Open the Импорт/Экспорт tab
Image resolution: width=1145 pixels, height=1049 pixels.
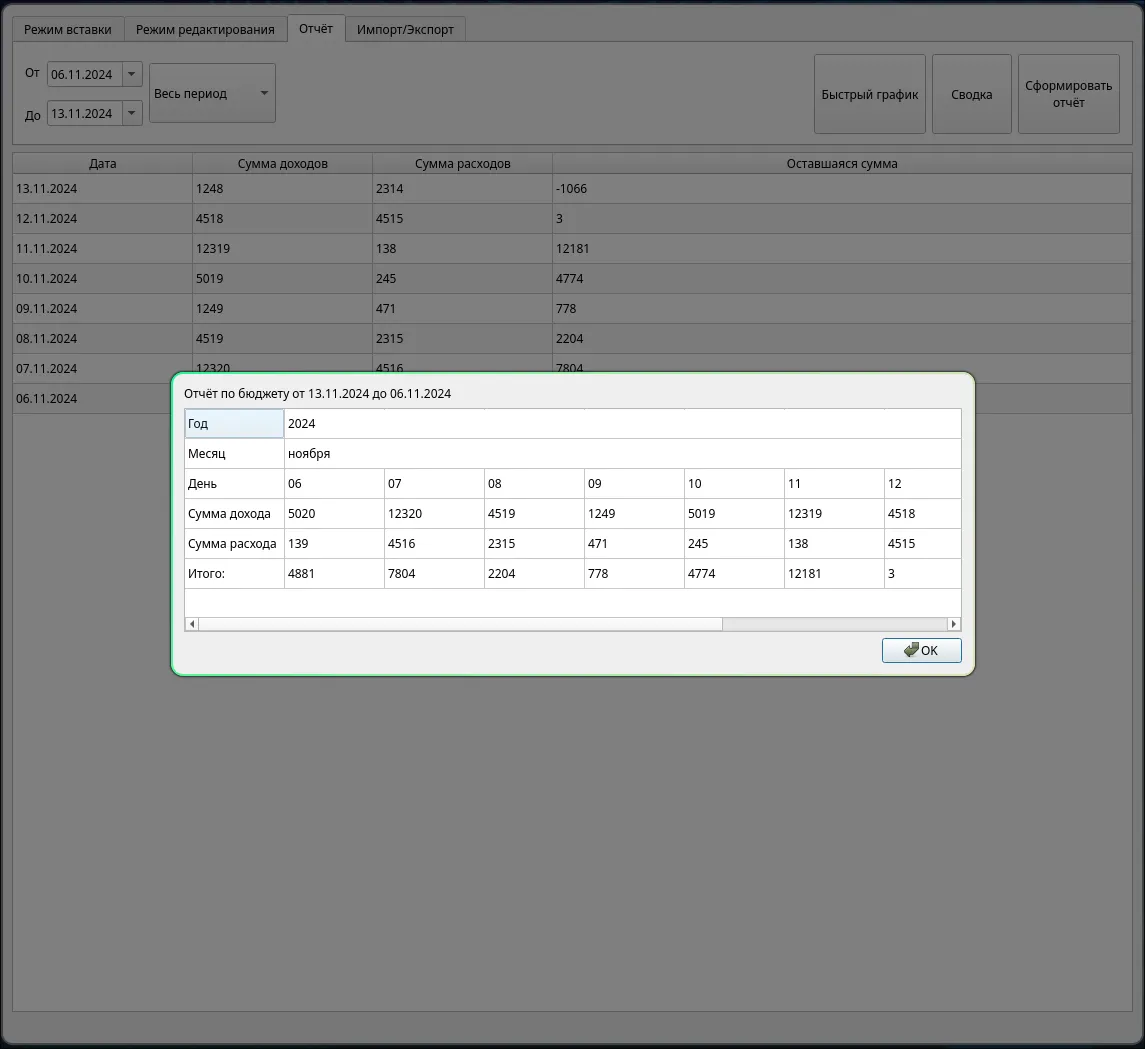[405, 29]
